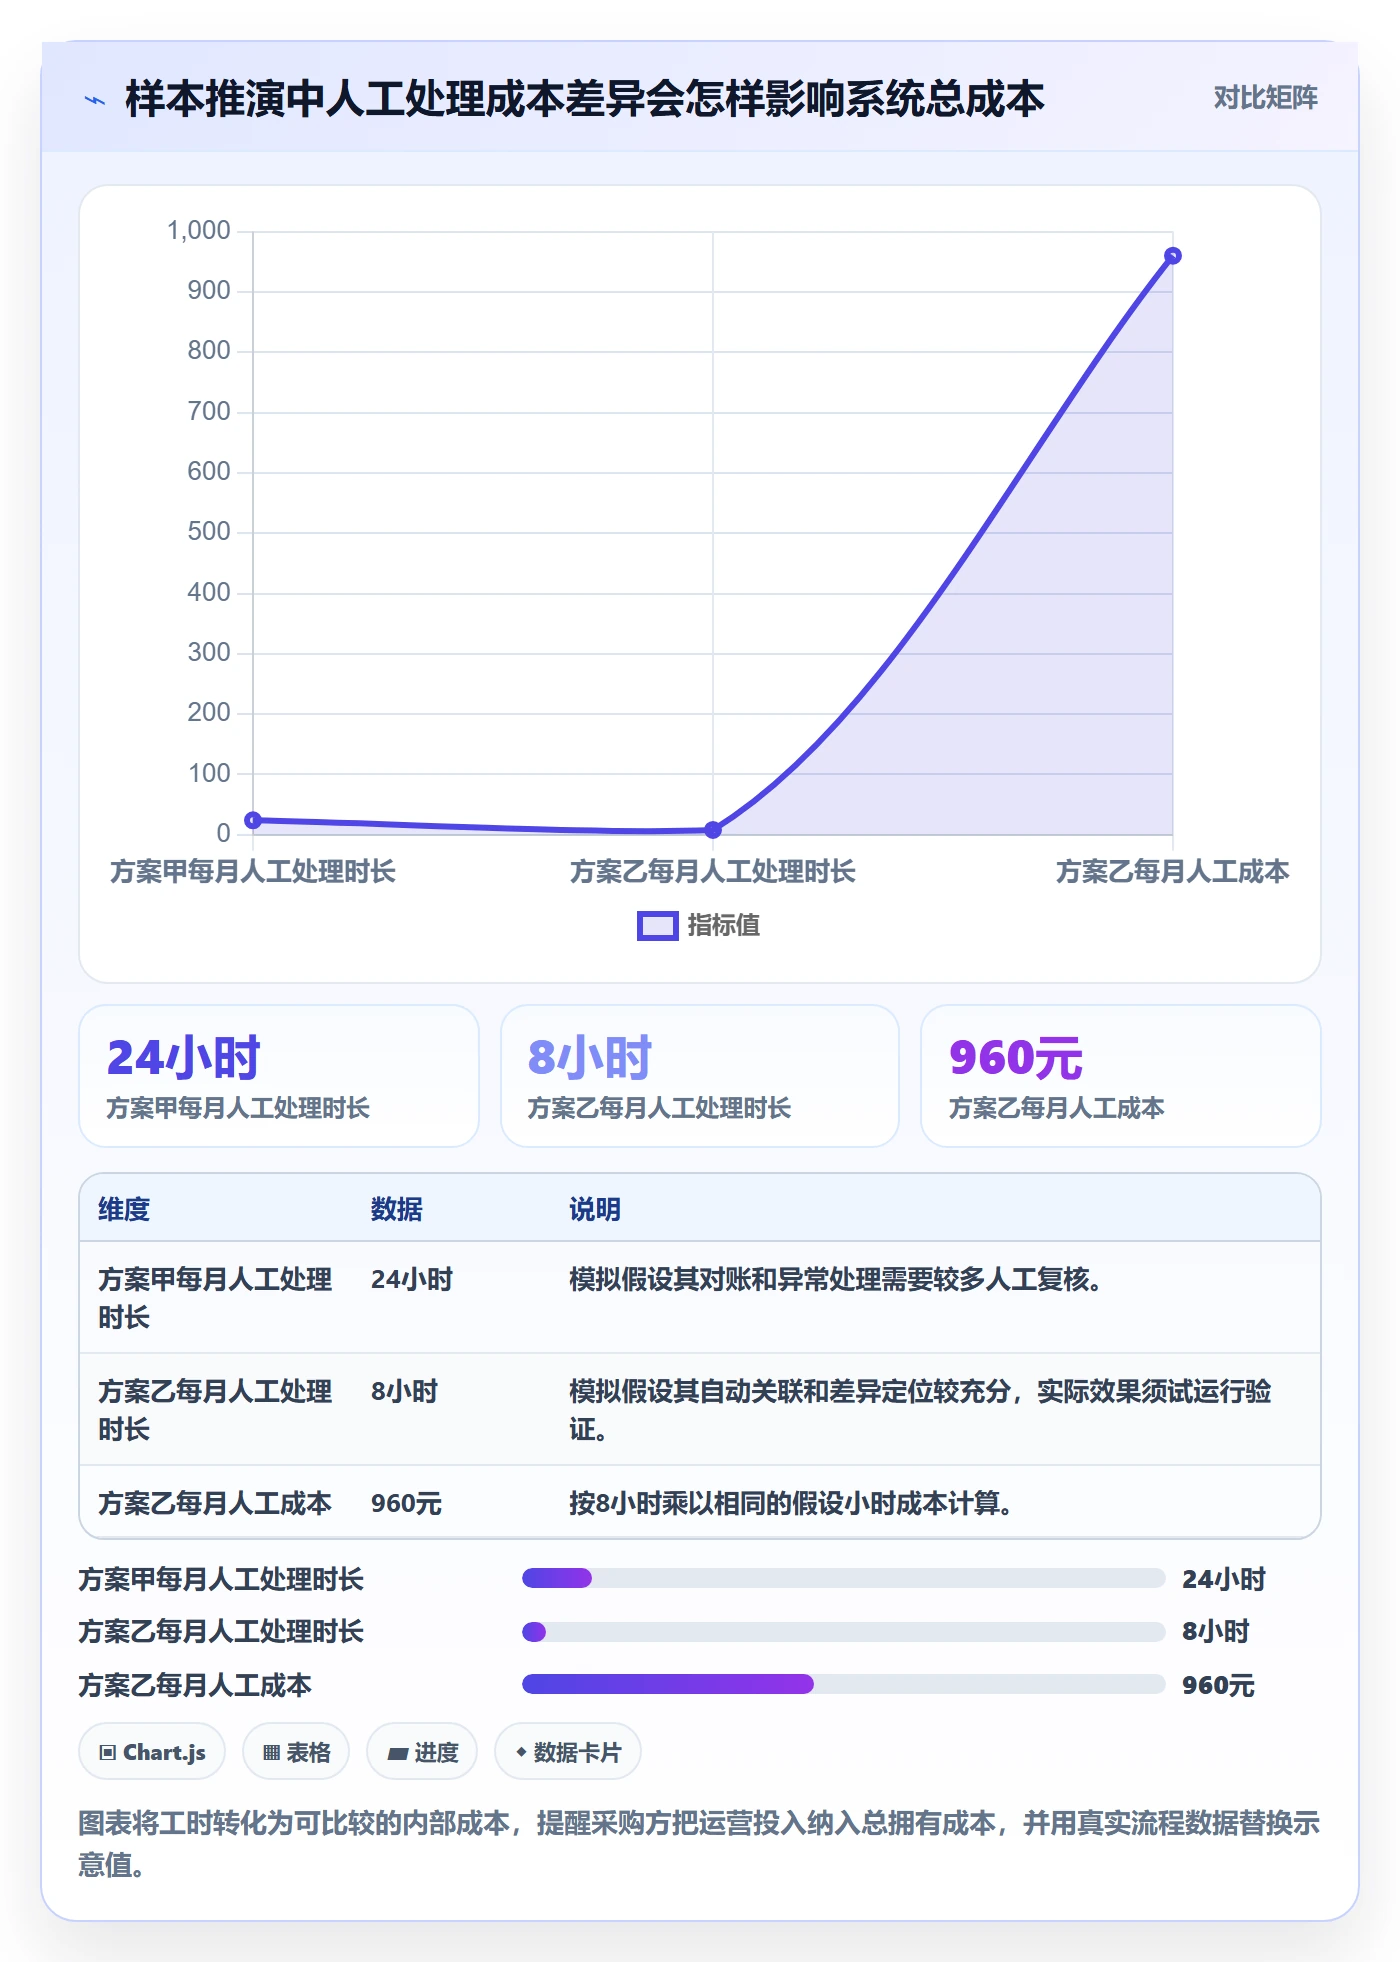Select the data point for 方案甲每月人工处理时长
The width and height of the screenshot is (1400, 1962).
point(253,820)
